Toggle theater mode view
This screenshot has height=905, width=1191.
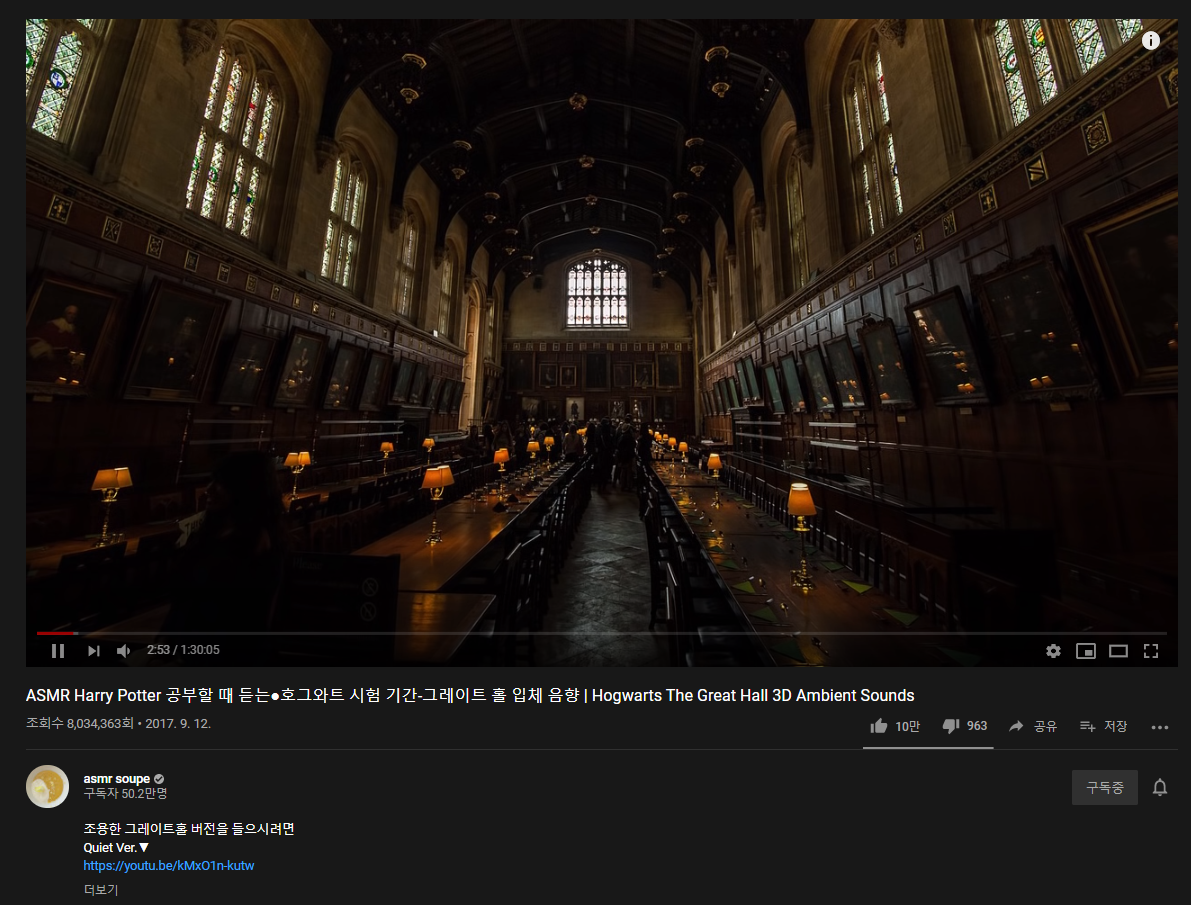(1118, 650)
